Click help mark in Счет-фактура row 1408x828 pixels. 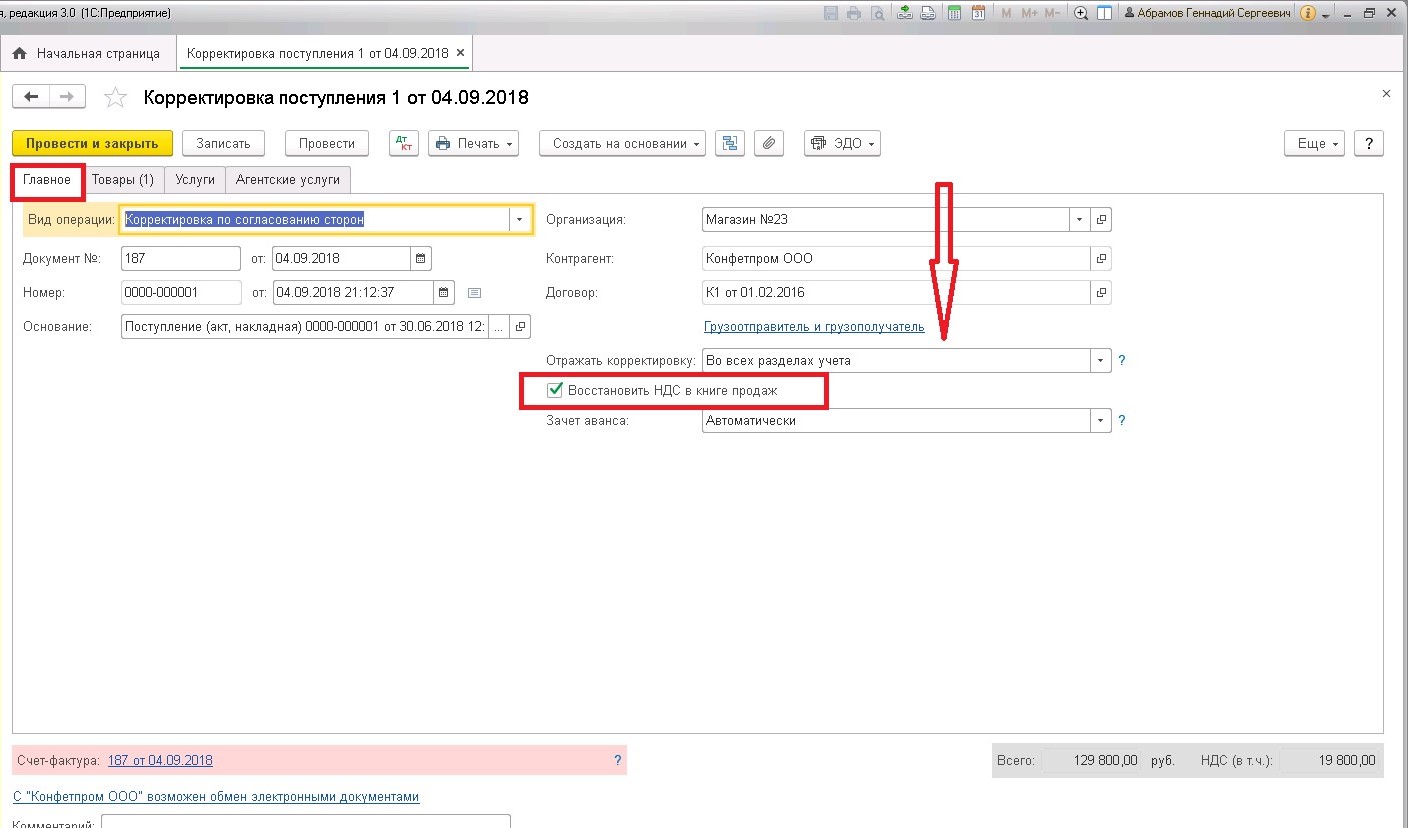click(617, 760)
